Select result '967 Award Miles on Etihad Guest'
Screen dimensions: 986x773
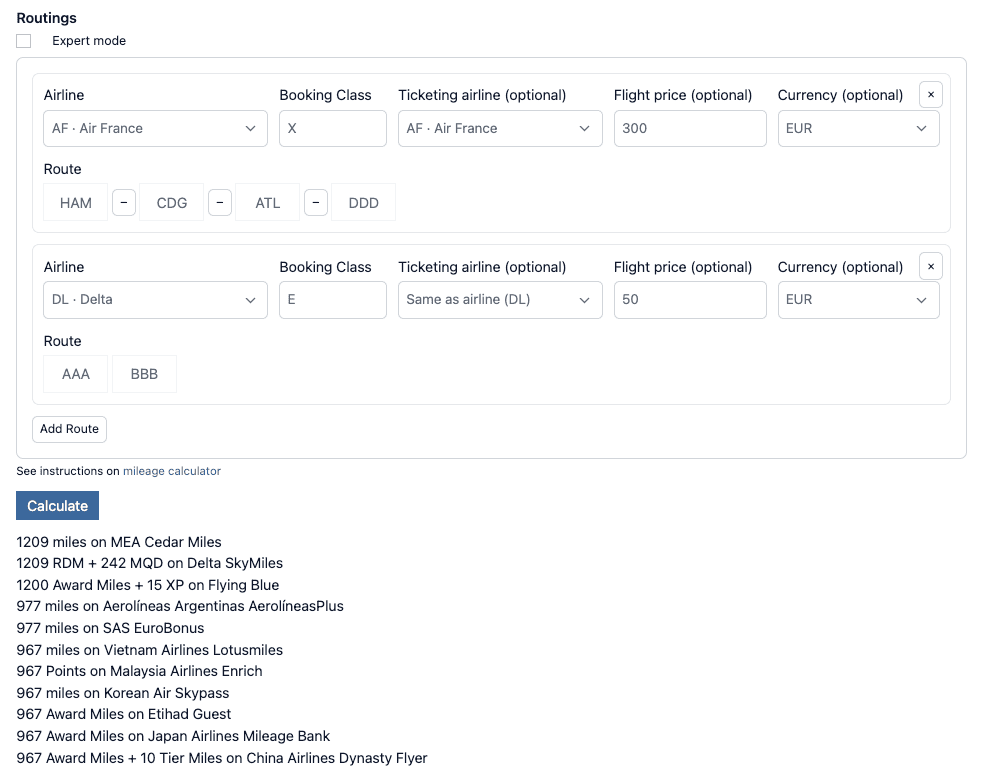[x=124, y=715]
